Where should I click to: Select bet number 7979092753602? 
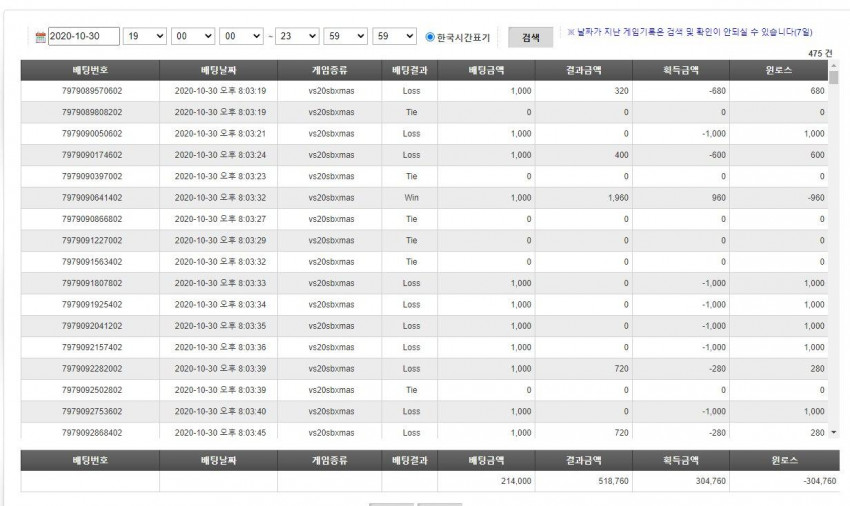click(92, 412)
